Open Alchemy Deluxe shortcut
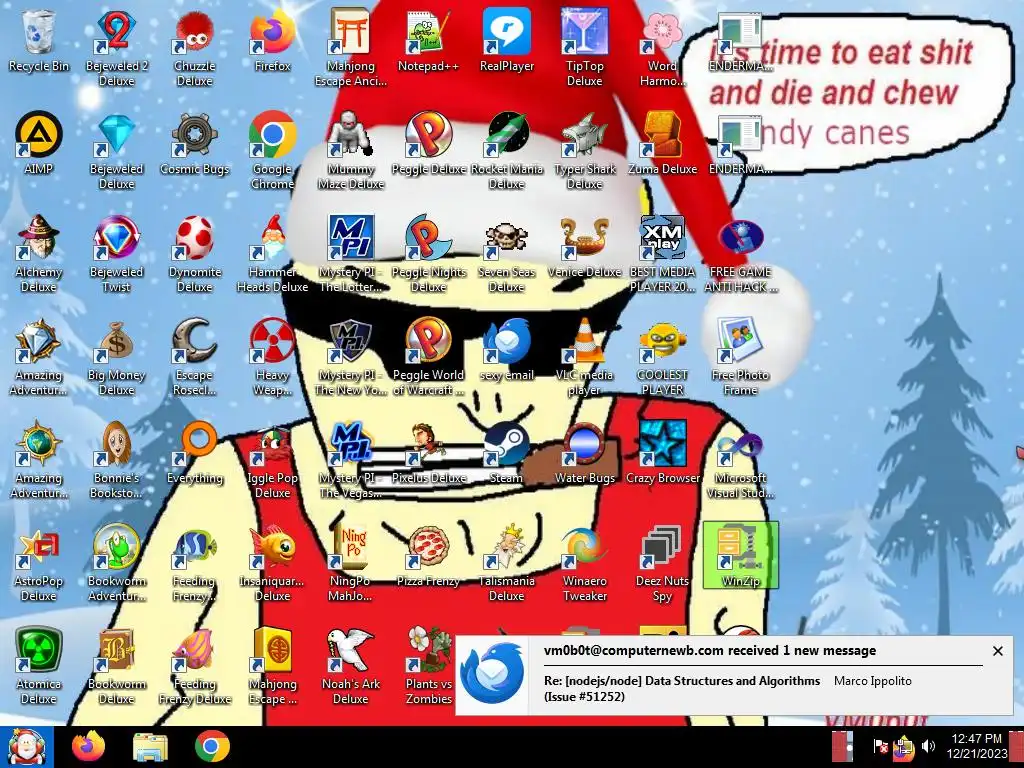Screen dimensions: 1024x768 click(x=39, y=254)
